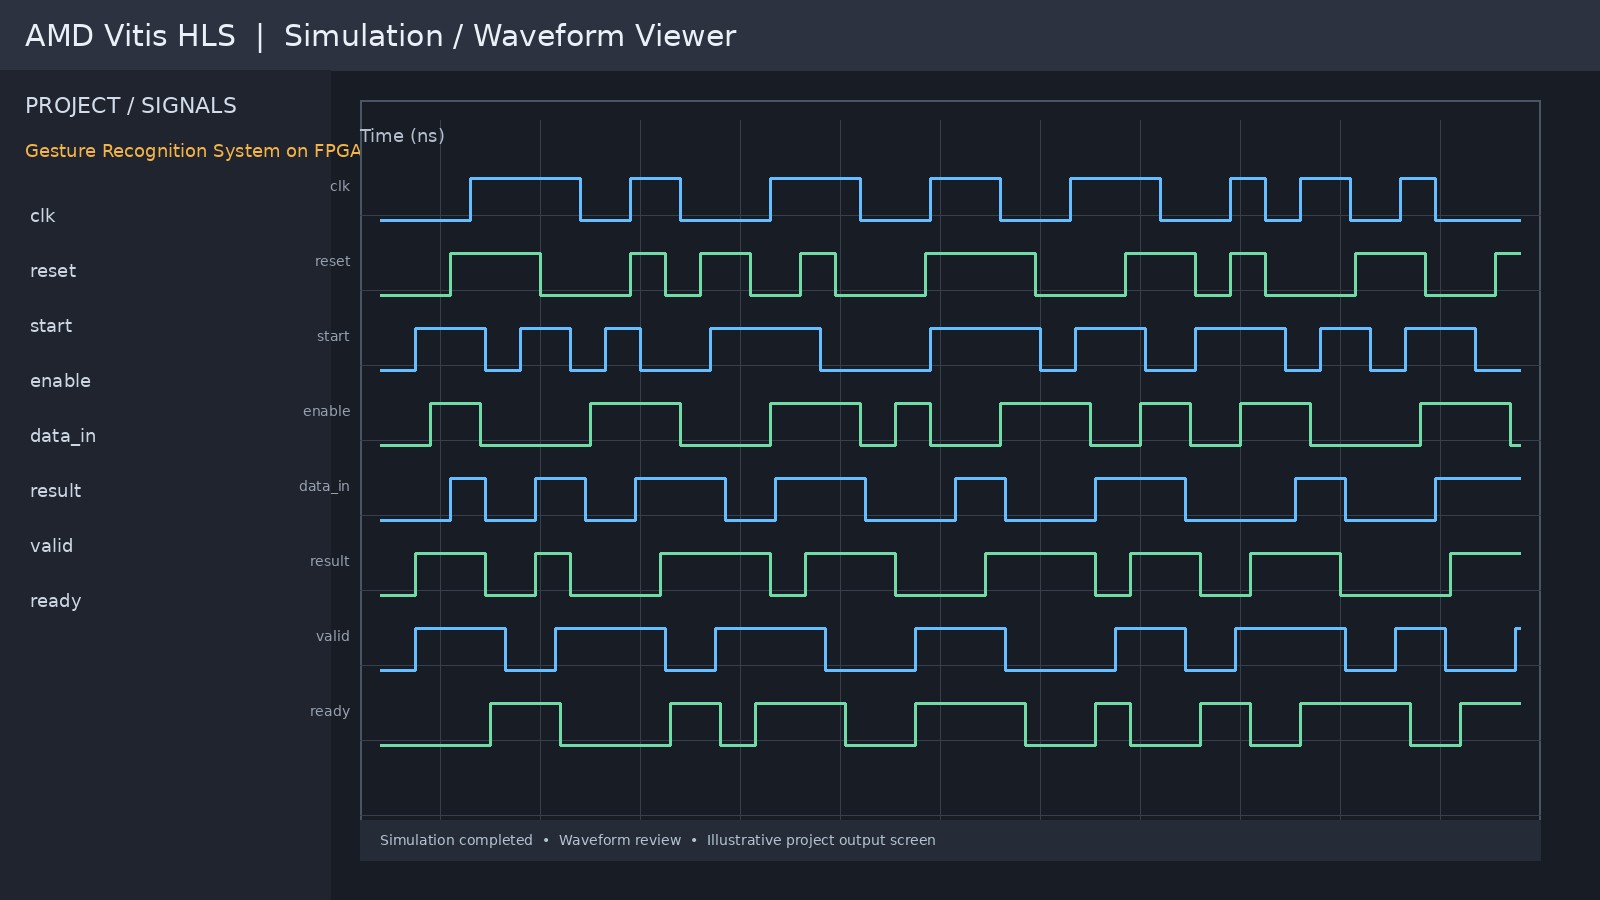This screenshot has height=900, width=1600.
Task: Click the Time (ns) axis label
Action: (402, 136)
